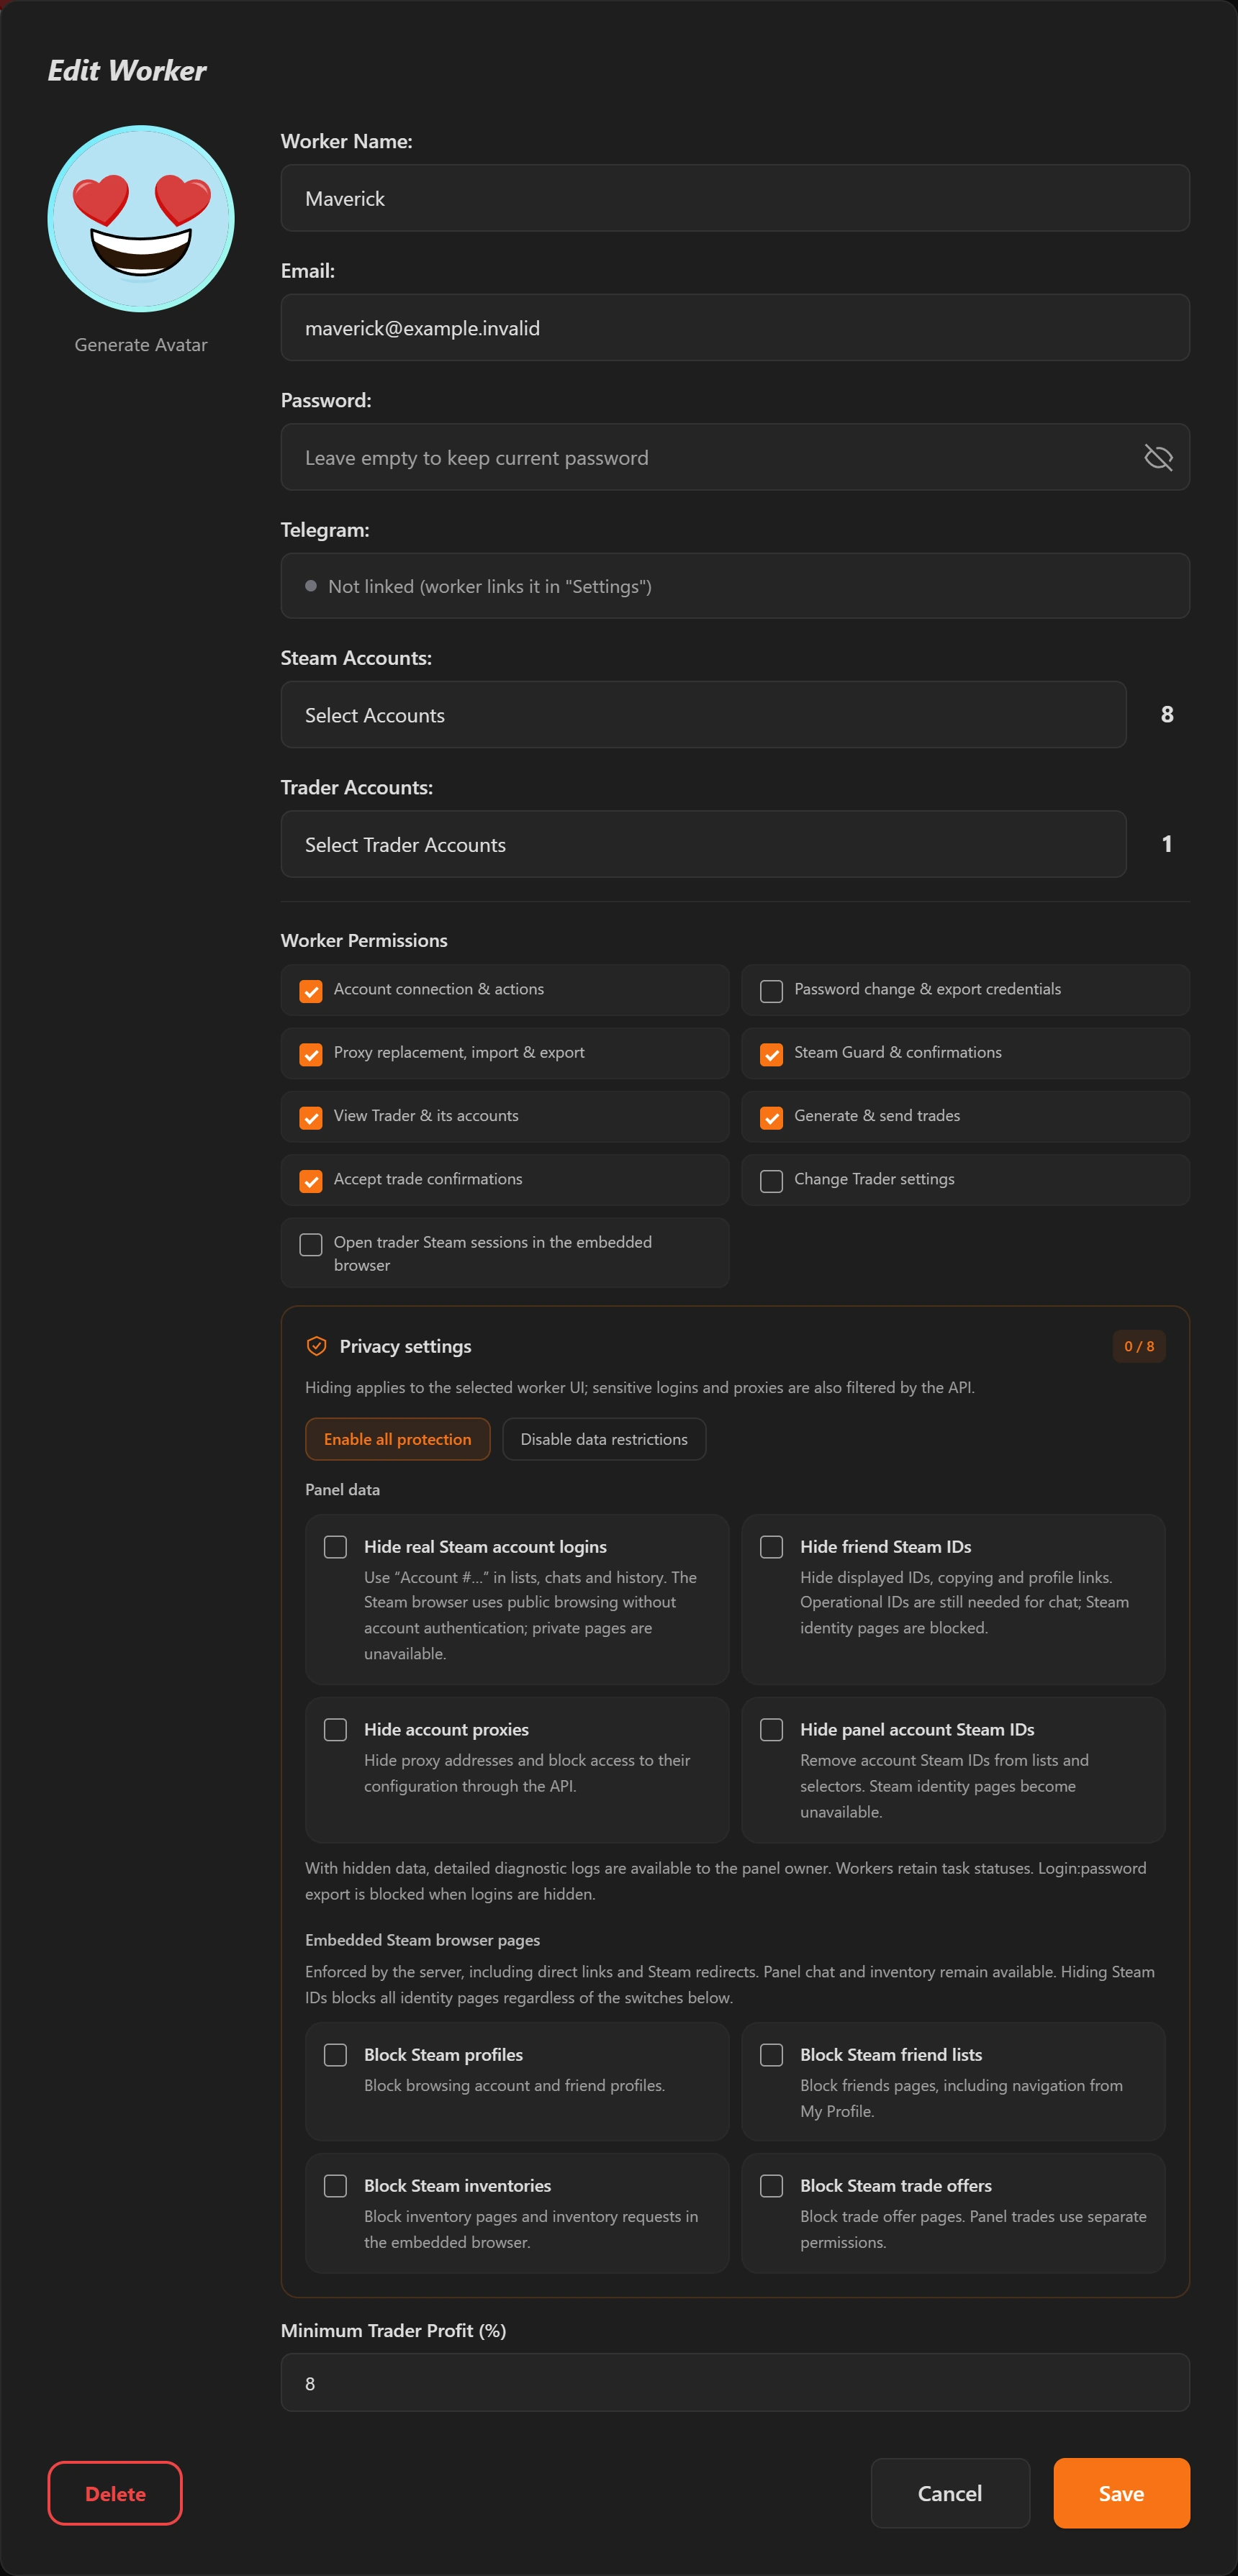
Task: Click the Cancel button
Action: [950, 2493]
